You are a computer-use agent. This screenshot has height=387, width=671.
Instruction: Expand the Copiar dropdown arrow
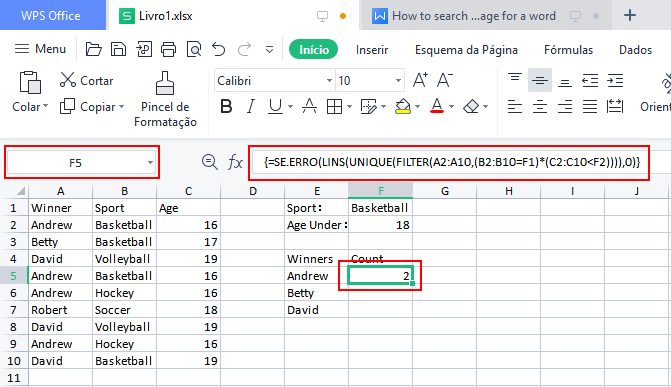click(x=122, y=106)
